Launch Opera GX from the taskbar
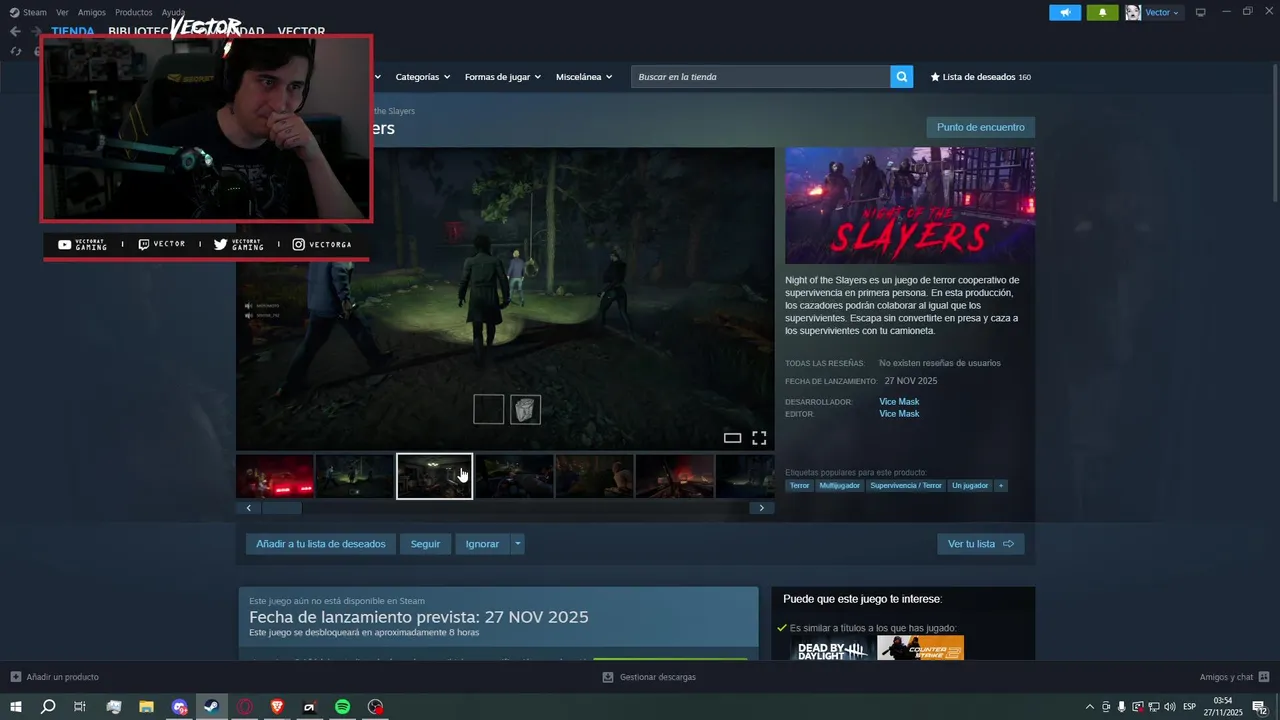 (244, 707)
